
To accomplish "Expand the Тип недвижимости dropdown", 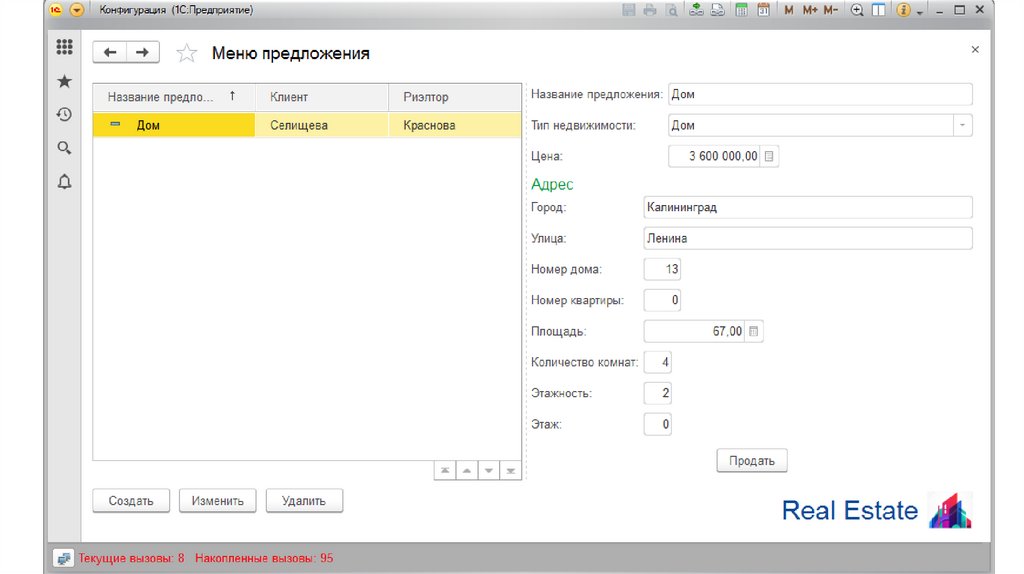I will [x=962, y=126].
